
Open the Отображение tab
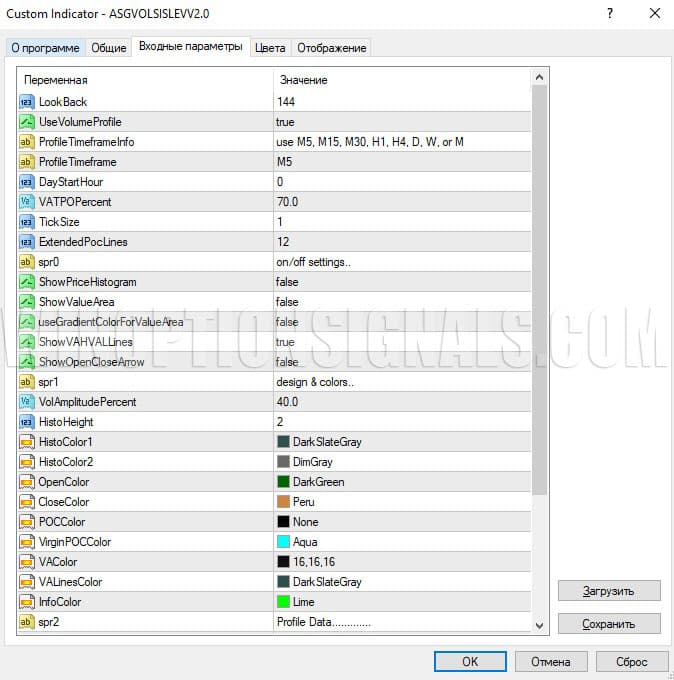point(332,47)
